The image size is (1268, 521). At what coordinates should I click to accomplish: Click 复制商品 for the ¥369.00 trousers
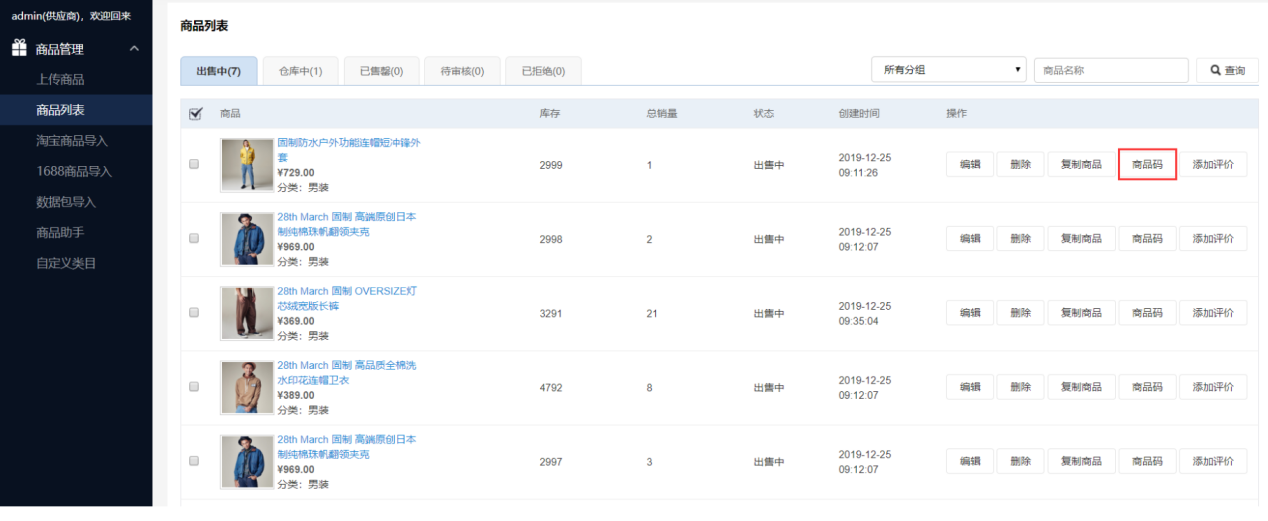(1081, 313)
